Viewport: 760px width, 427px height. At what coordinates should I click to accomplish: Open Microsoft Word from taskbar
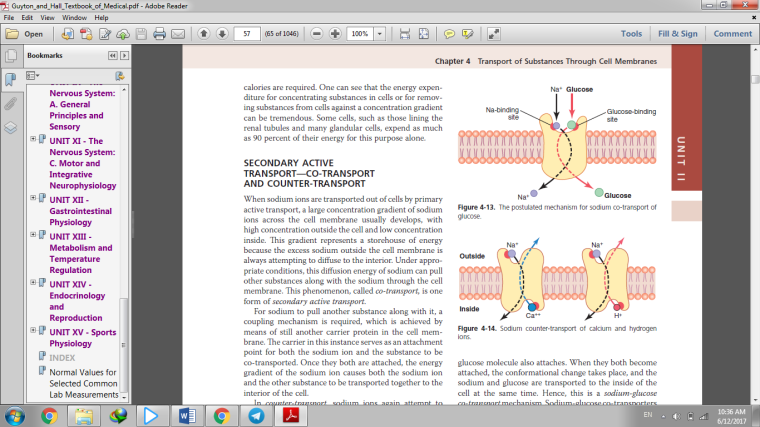click(x=187, y=416)
